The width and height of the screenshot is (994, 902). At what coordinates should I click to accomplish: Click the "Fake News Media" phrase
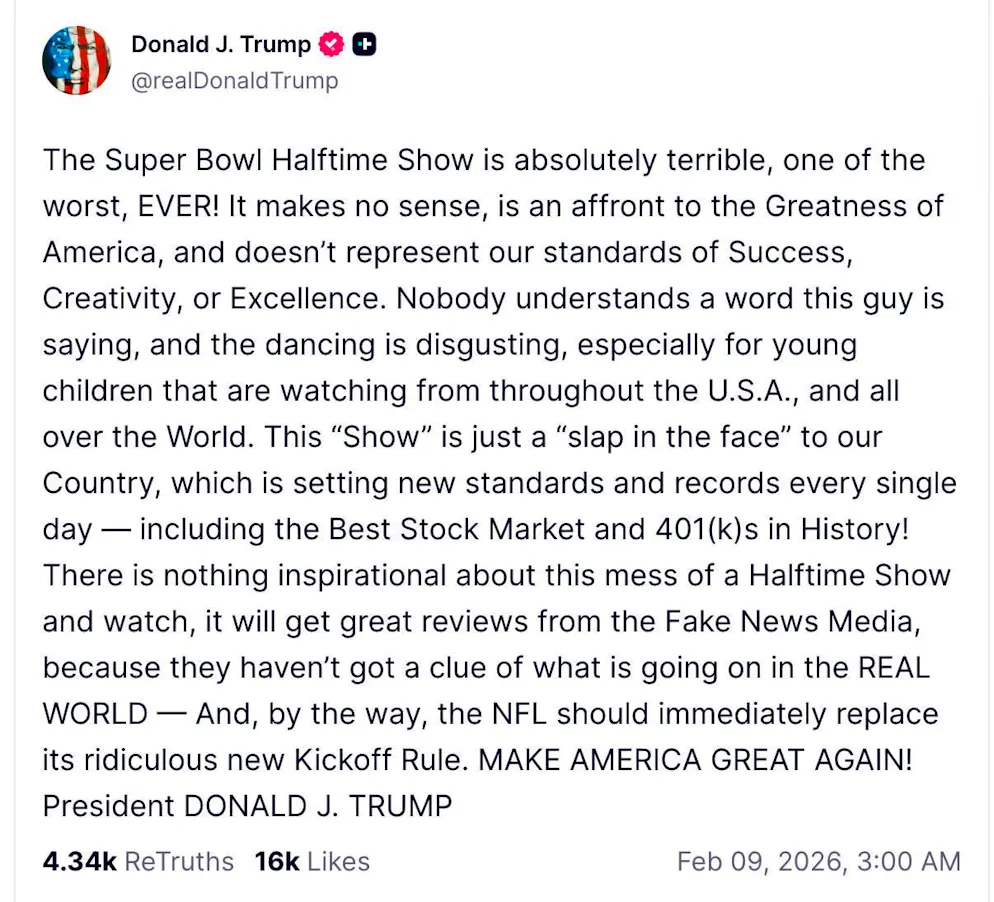790,621
